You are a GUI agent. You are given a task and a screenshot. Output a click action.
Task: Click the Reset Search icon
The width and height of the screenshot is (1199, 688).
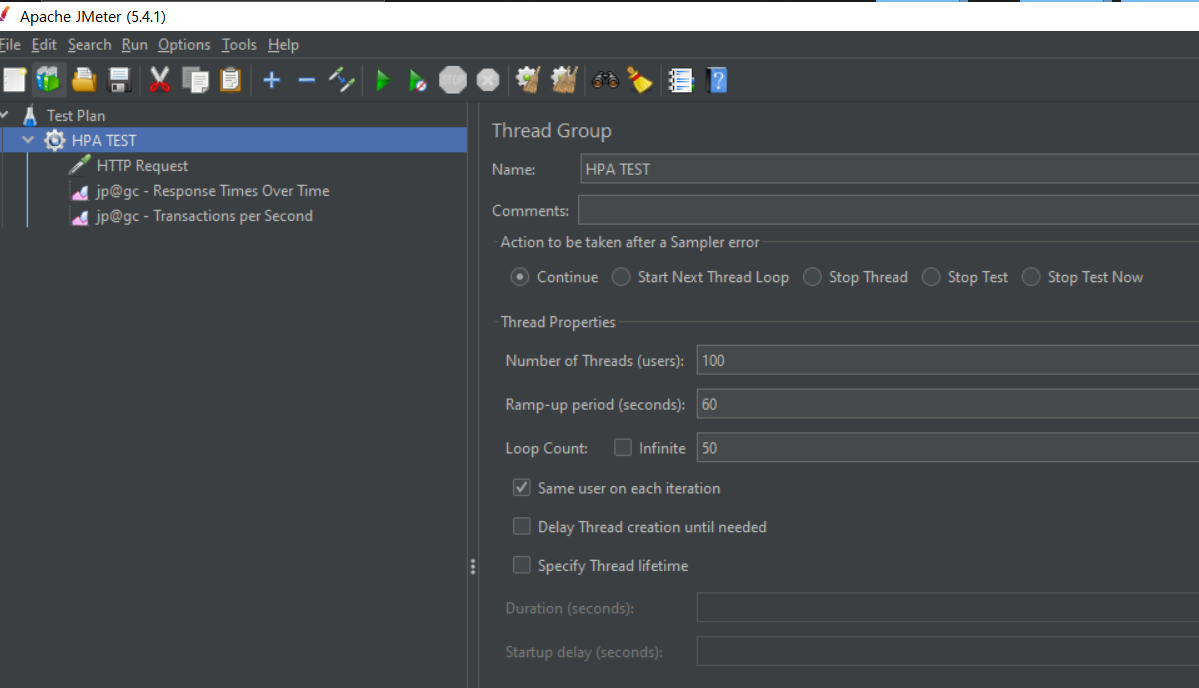640,80
